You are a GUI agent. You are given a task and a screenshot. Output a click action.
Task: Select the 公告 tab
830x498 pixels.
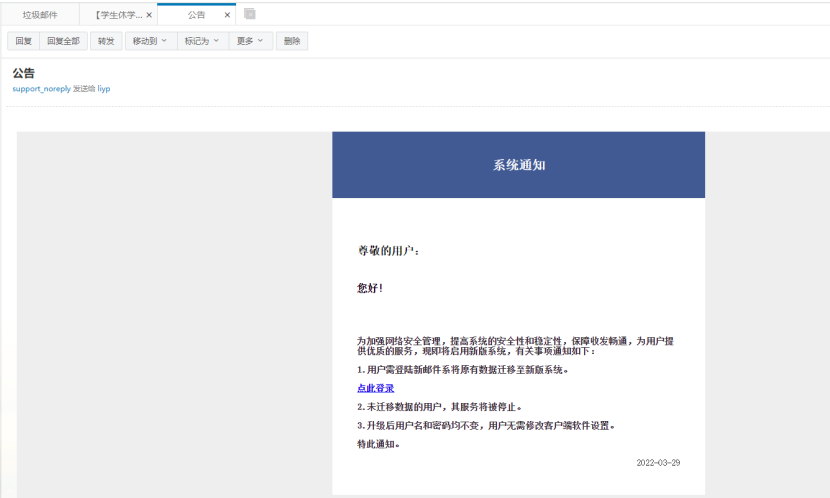click(x=196, y=15)
